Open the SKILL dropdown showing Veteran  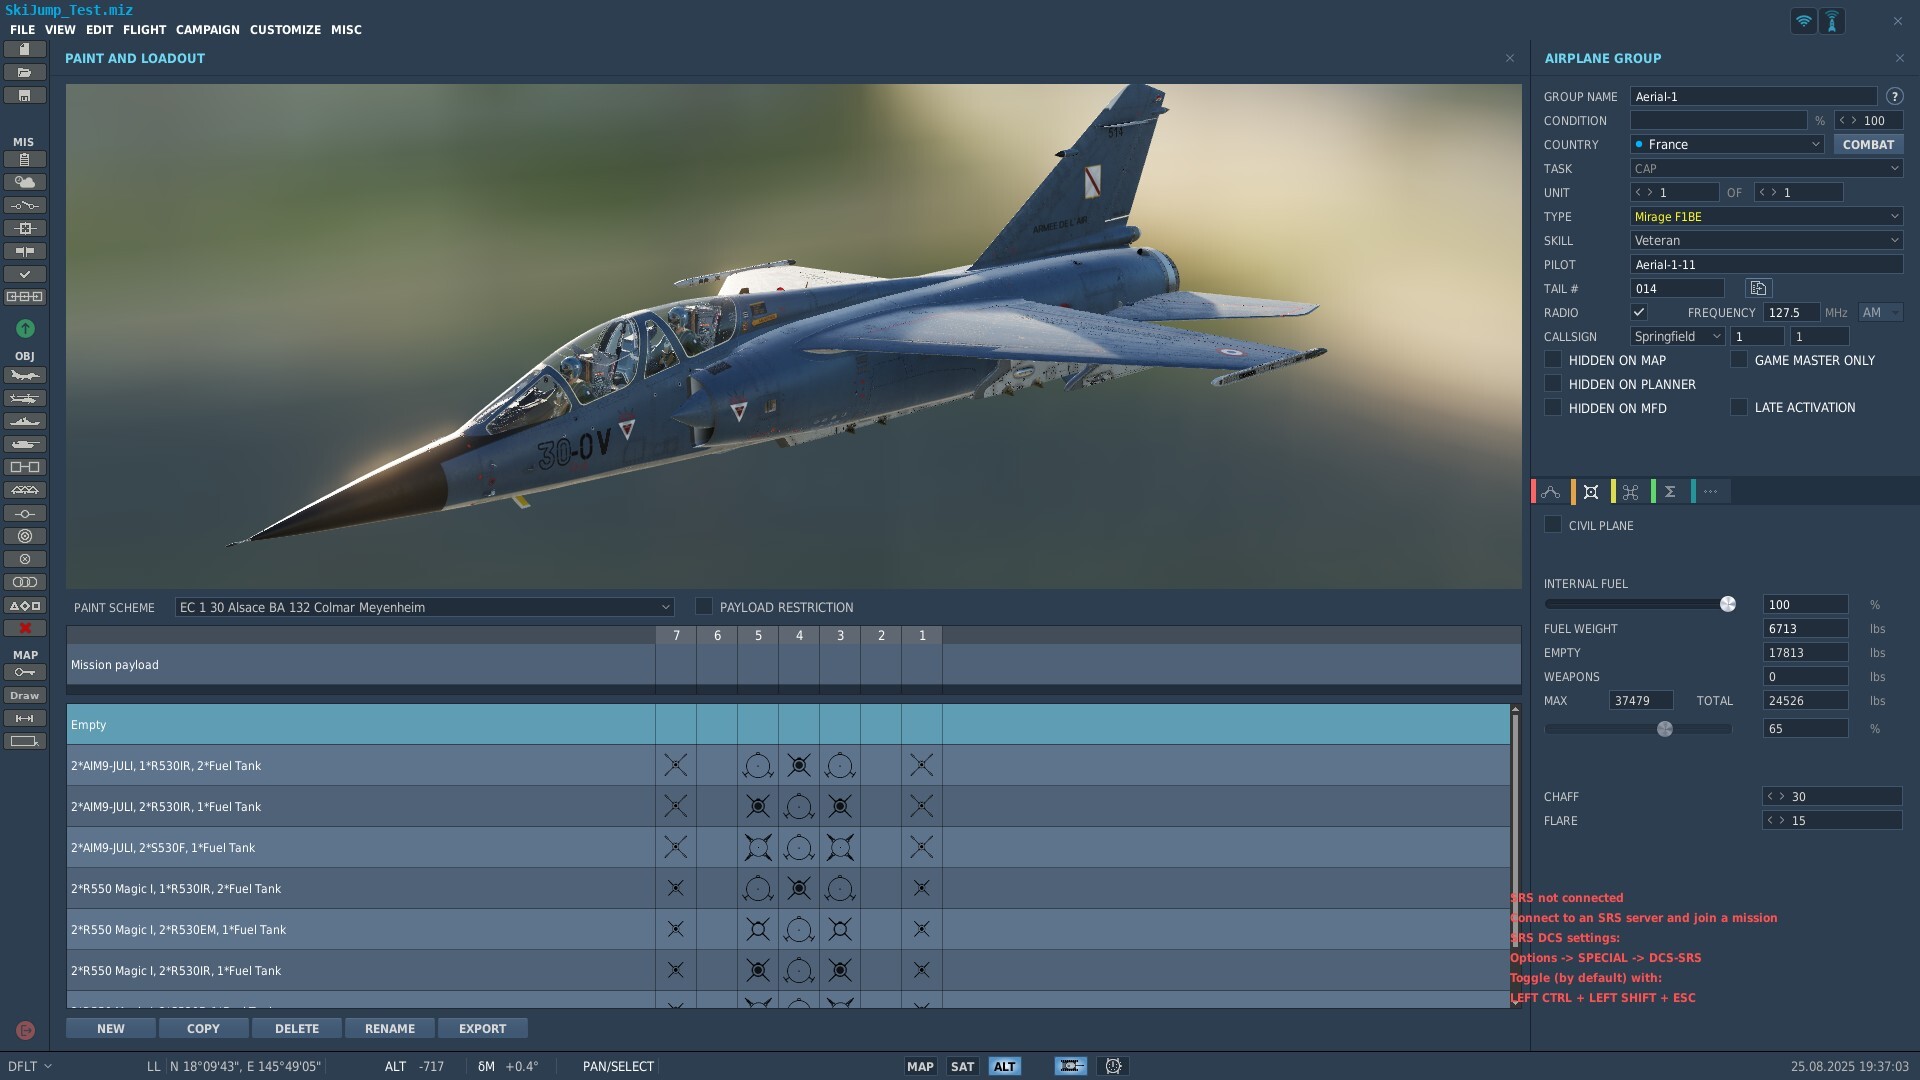click(1766, 240)
